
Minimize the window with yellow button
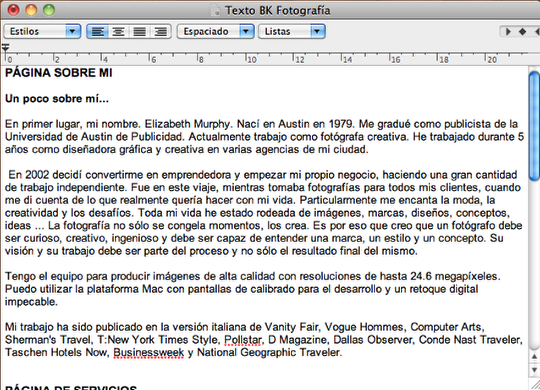31,10
